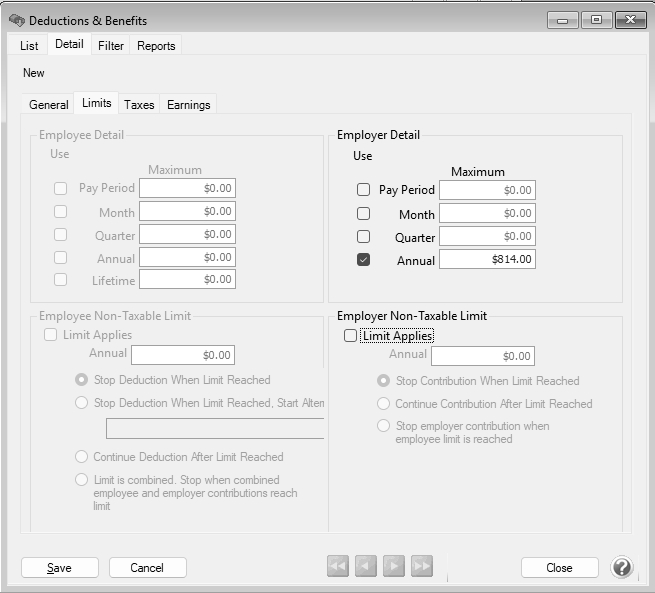The width and height of the screenshot is (655, 593).
Task: Go to previous record navigation arrow
Action: 366,567
